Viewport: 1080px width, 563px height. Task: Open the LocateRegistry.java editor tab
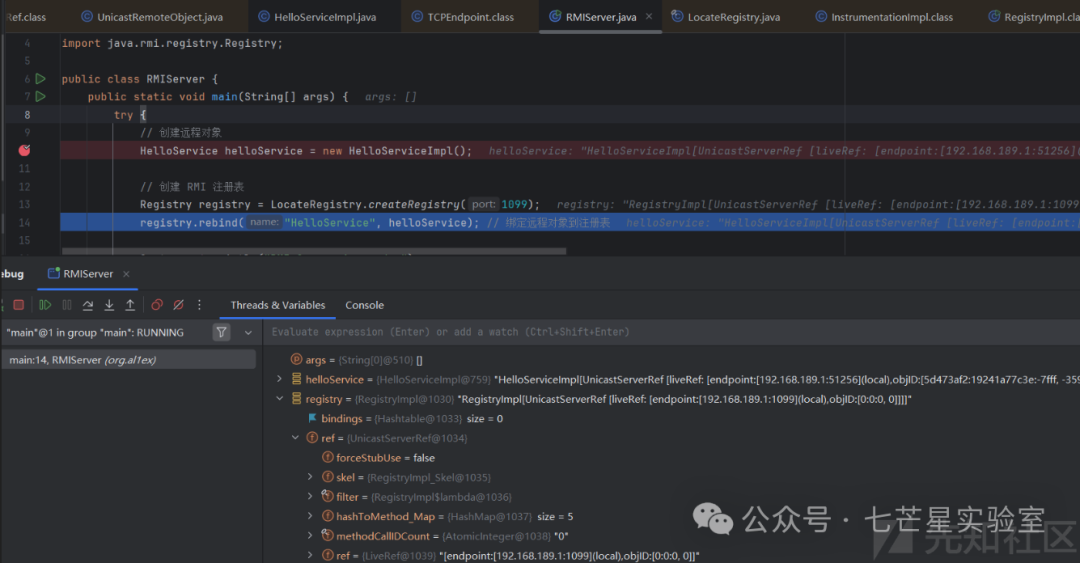click(726, 17)
